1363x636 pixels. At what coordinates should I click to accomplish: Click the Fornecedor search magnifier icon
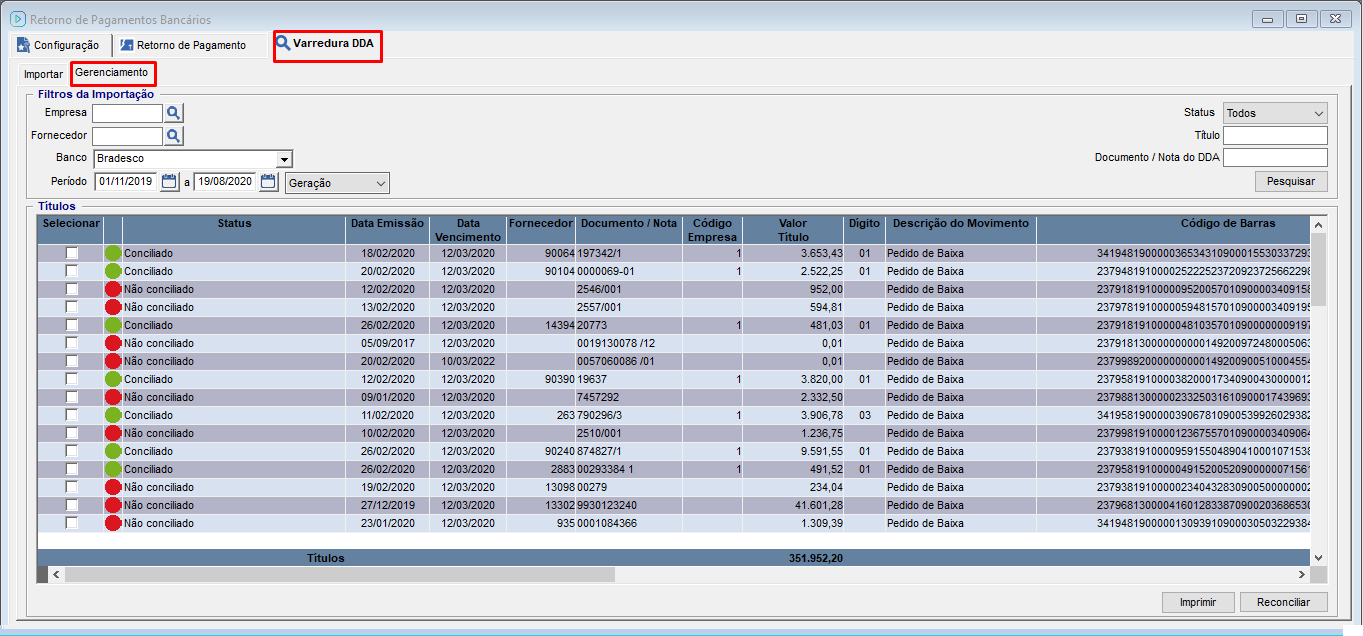(174, 136)
